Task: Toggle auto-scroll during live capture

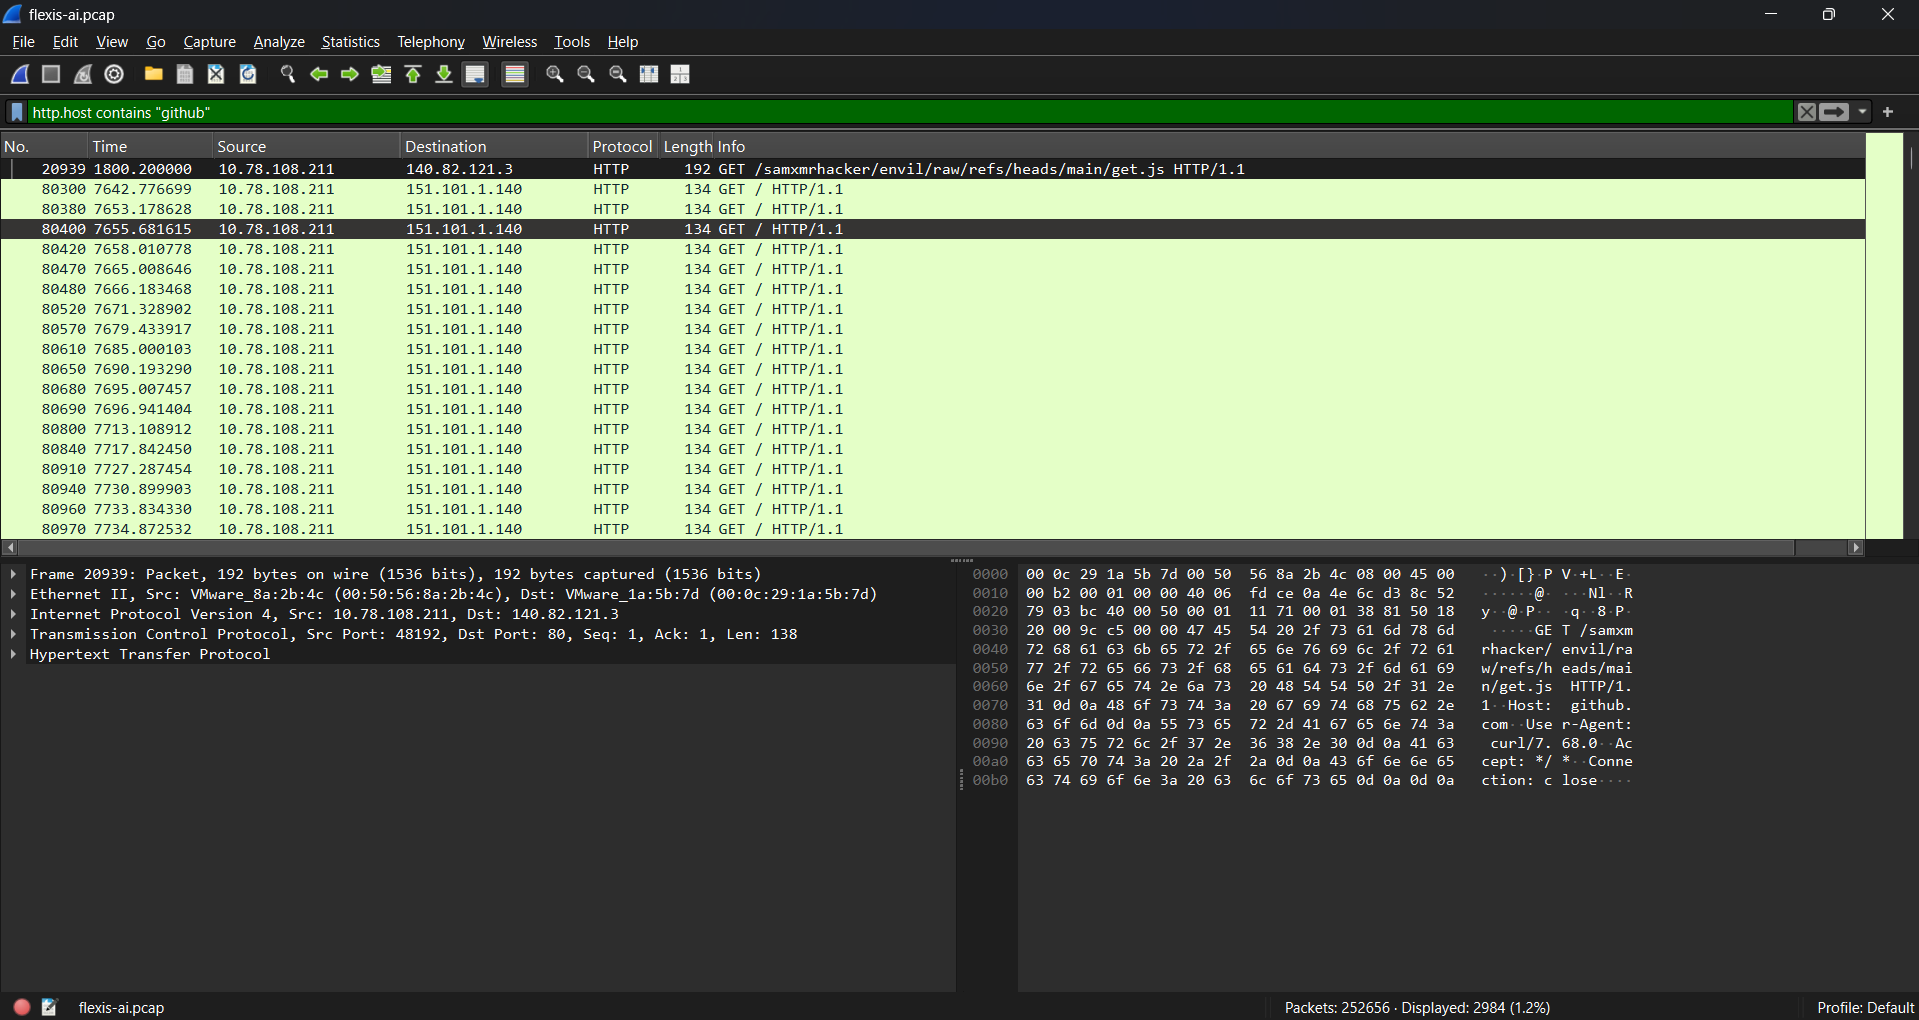Action: 476,74
